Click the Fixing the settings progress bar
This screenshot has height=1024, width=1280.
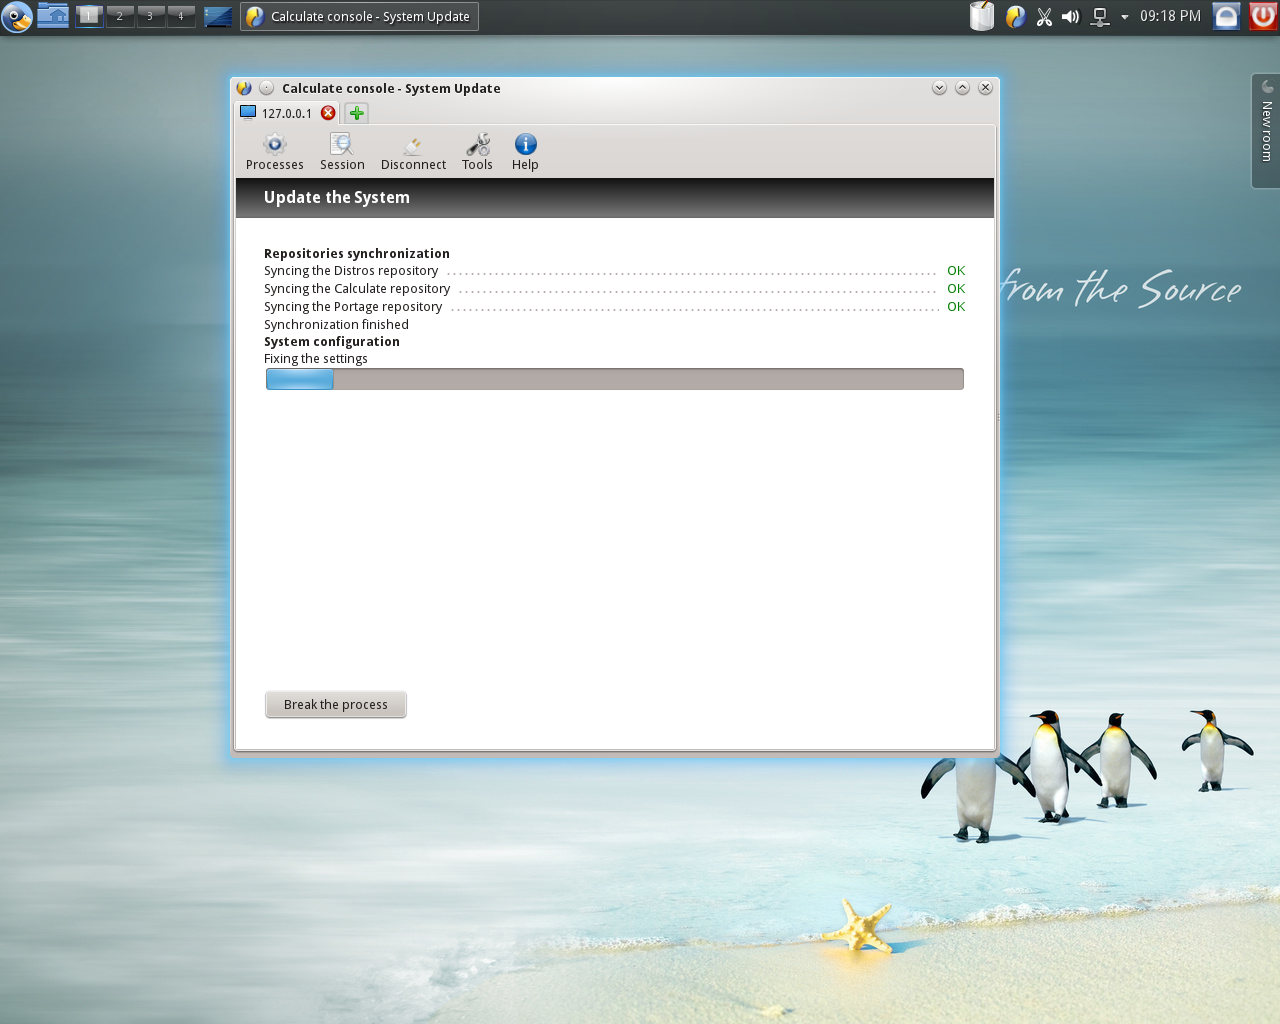615,379
